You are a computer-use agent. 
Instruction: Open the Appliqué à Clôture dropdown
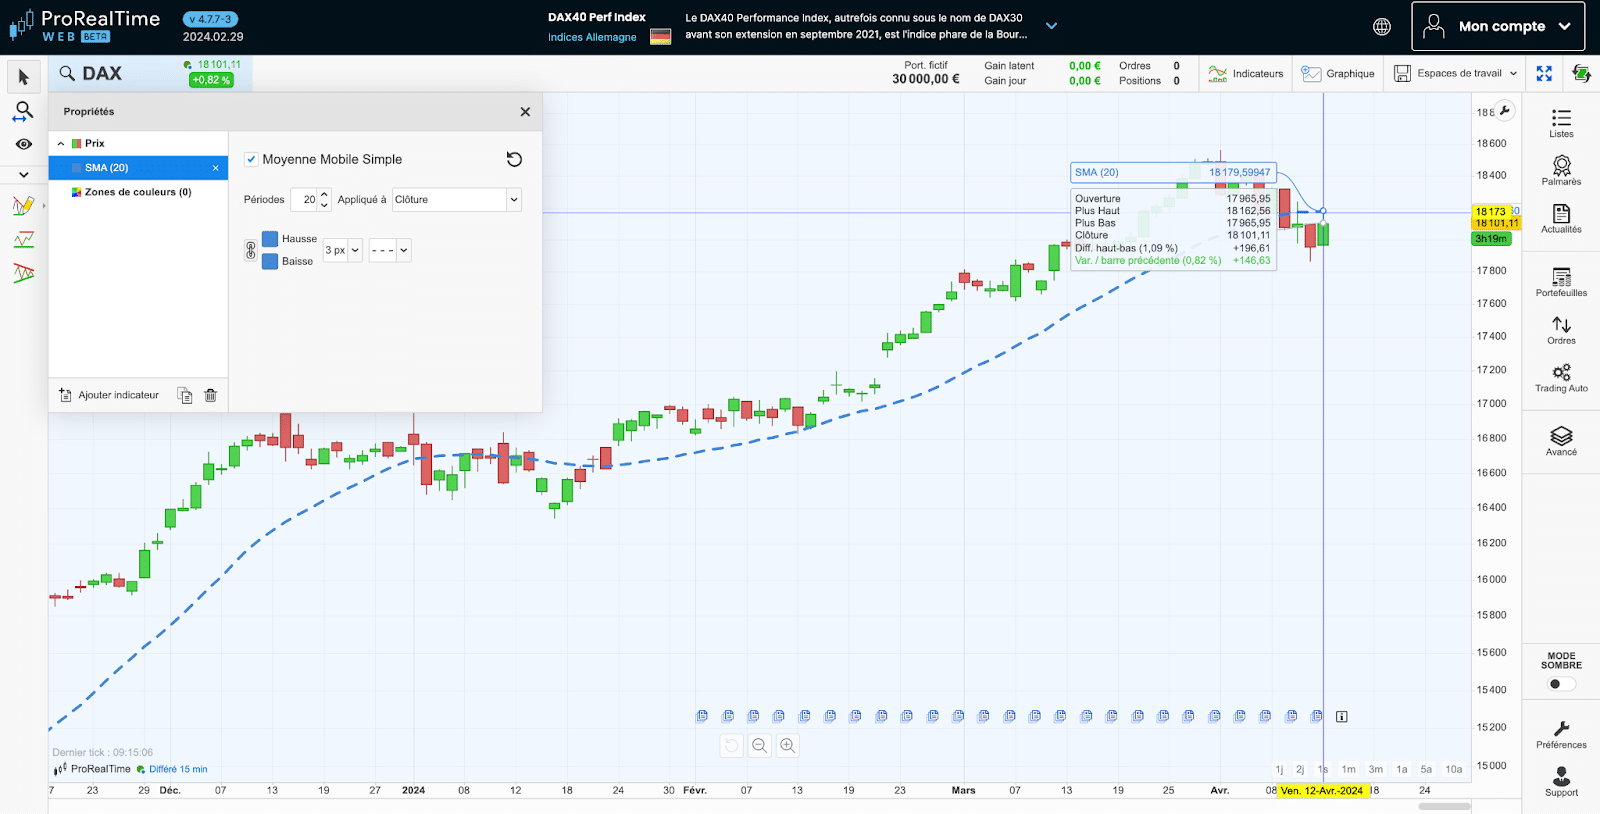point(456,200)
